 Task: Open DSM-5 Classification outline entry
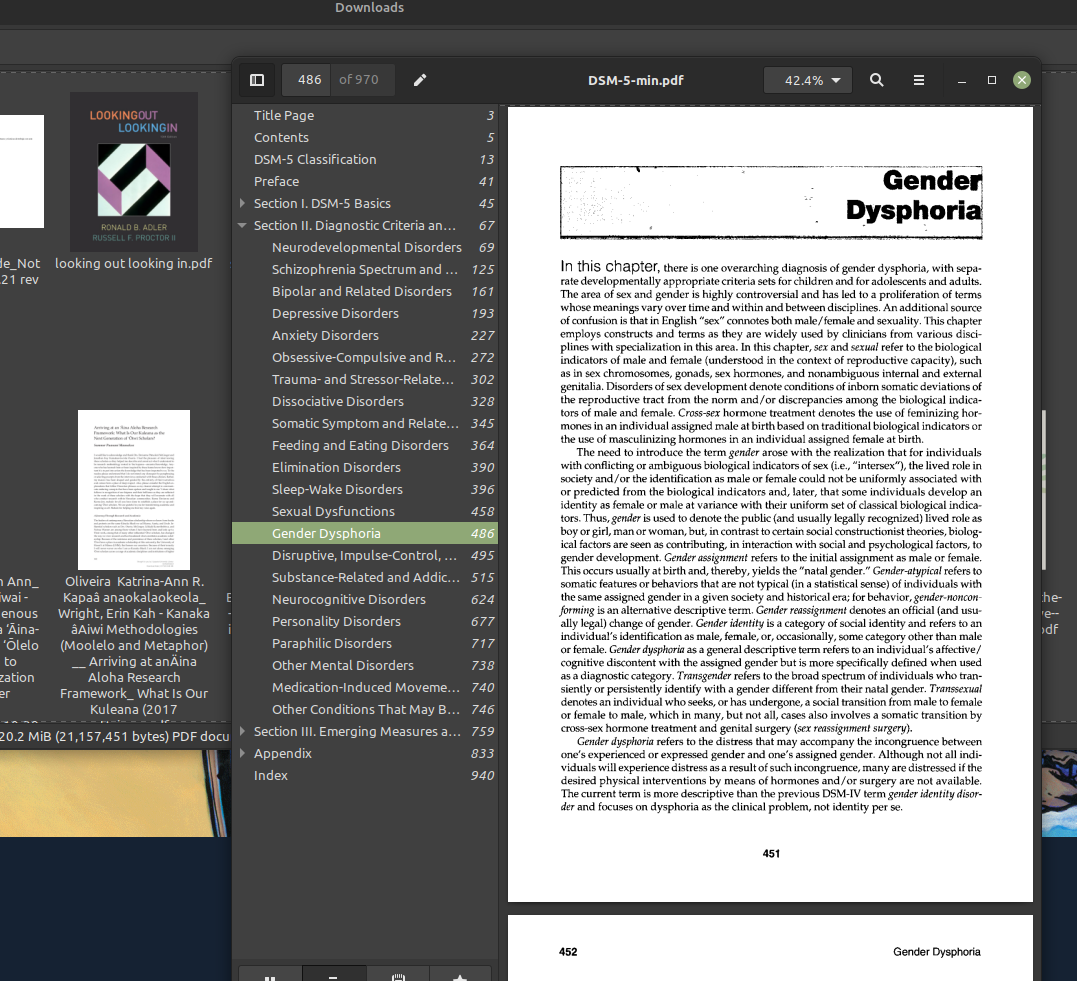click(365, 159)
